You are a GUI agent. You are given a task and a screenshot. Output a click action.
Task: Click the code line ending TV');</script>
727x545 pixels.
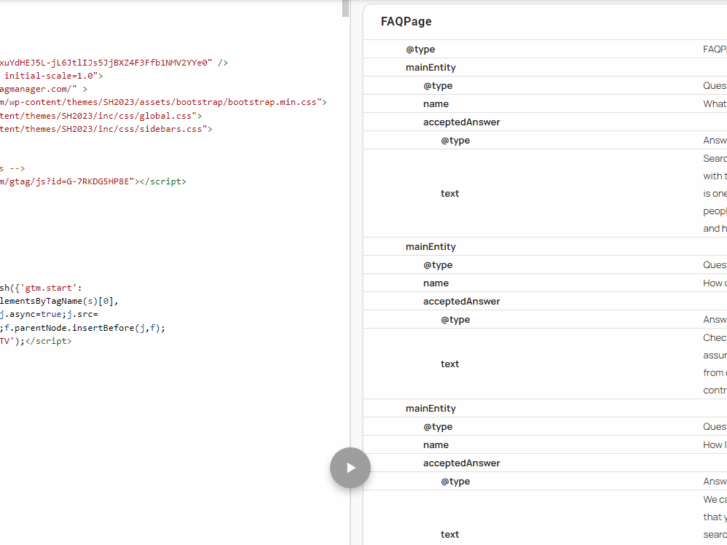pyautogui.click(x=36, y=341)
